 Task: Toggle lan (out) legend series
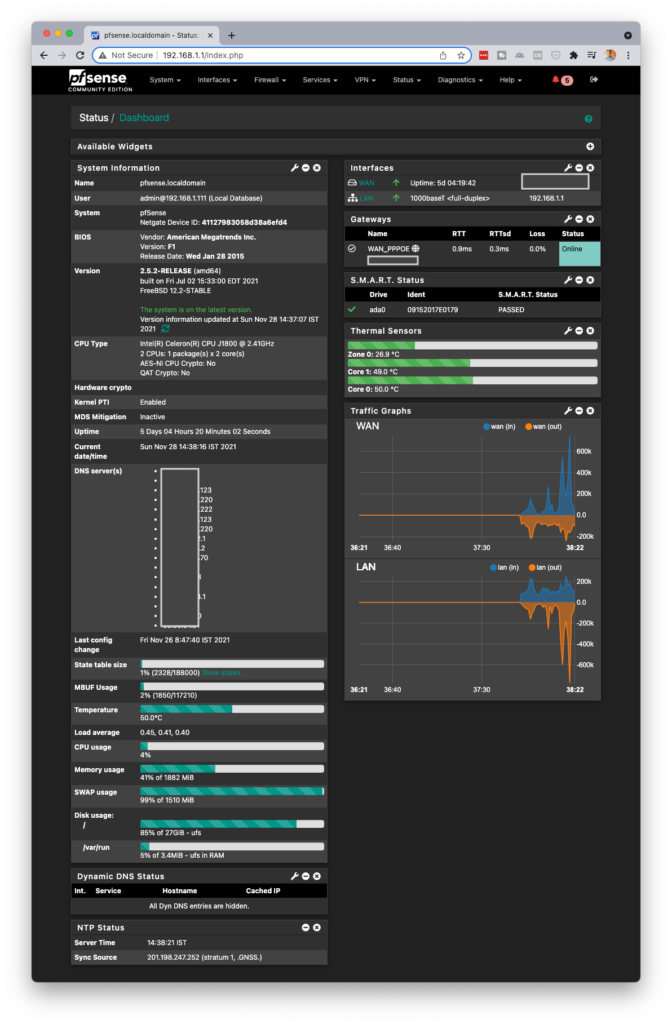tap(545, 568)
